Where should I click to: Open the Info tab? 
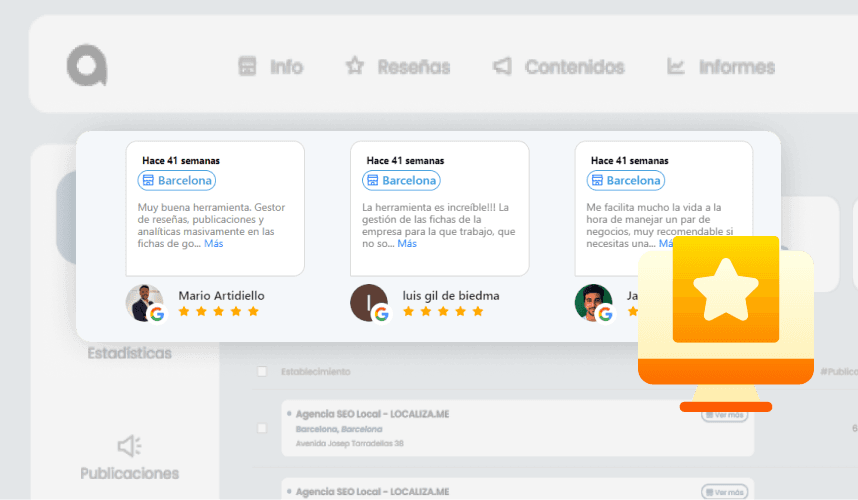[271, 67]
